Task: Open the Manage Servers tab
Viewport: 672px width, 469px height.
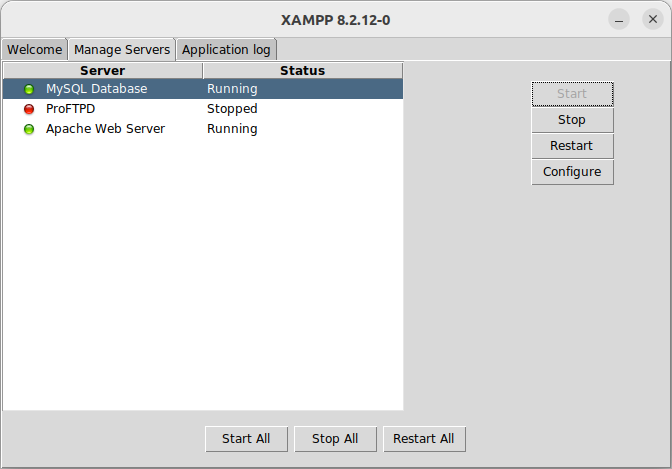Action: click(122, 50)
